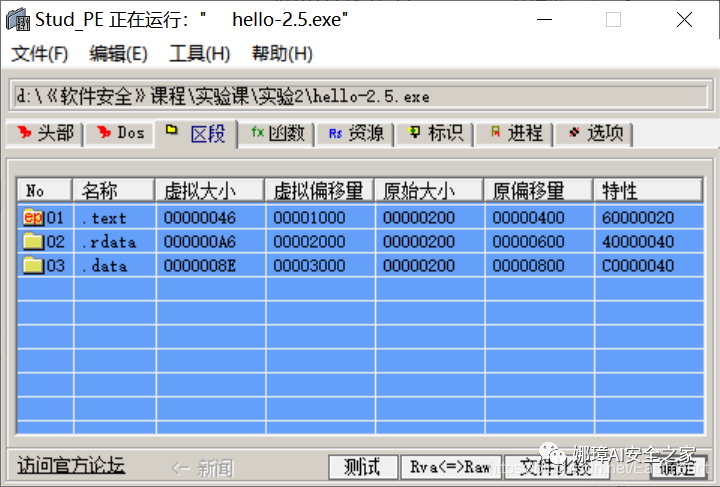Switch to the Dos tab

coord(120,134)
